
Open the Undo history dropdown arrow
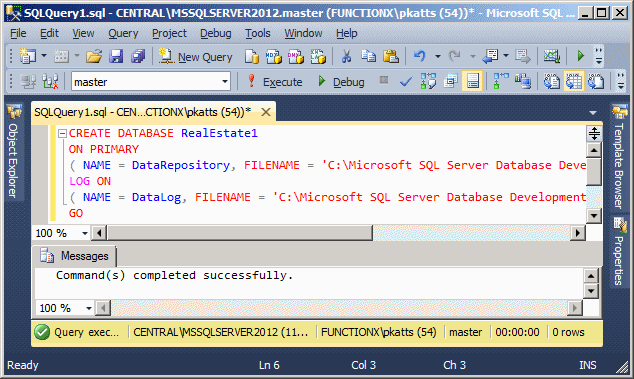[x=437, y=56]
